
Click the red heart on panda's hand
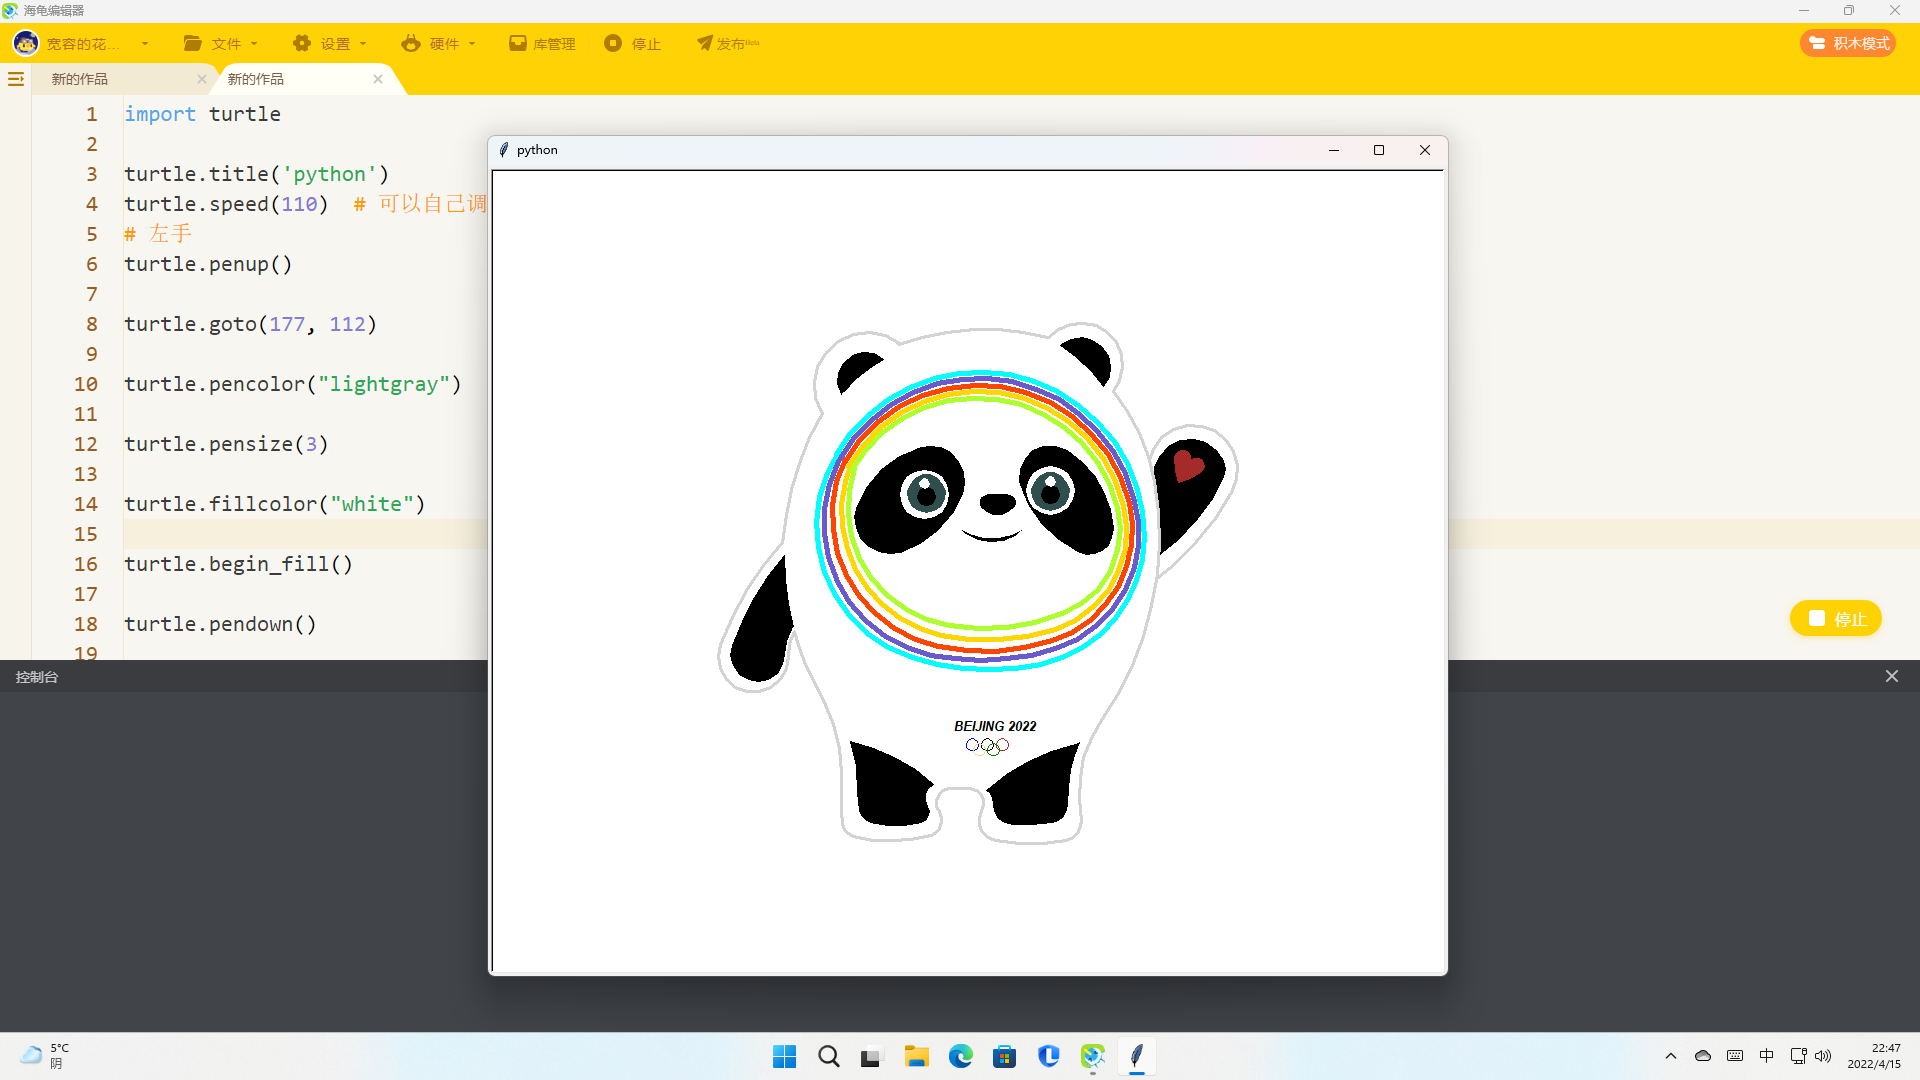click(1187, 465)
